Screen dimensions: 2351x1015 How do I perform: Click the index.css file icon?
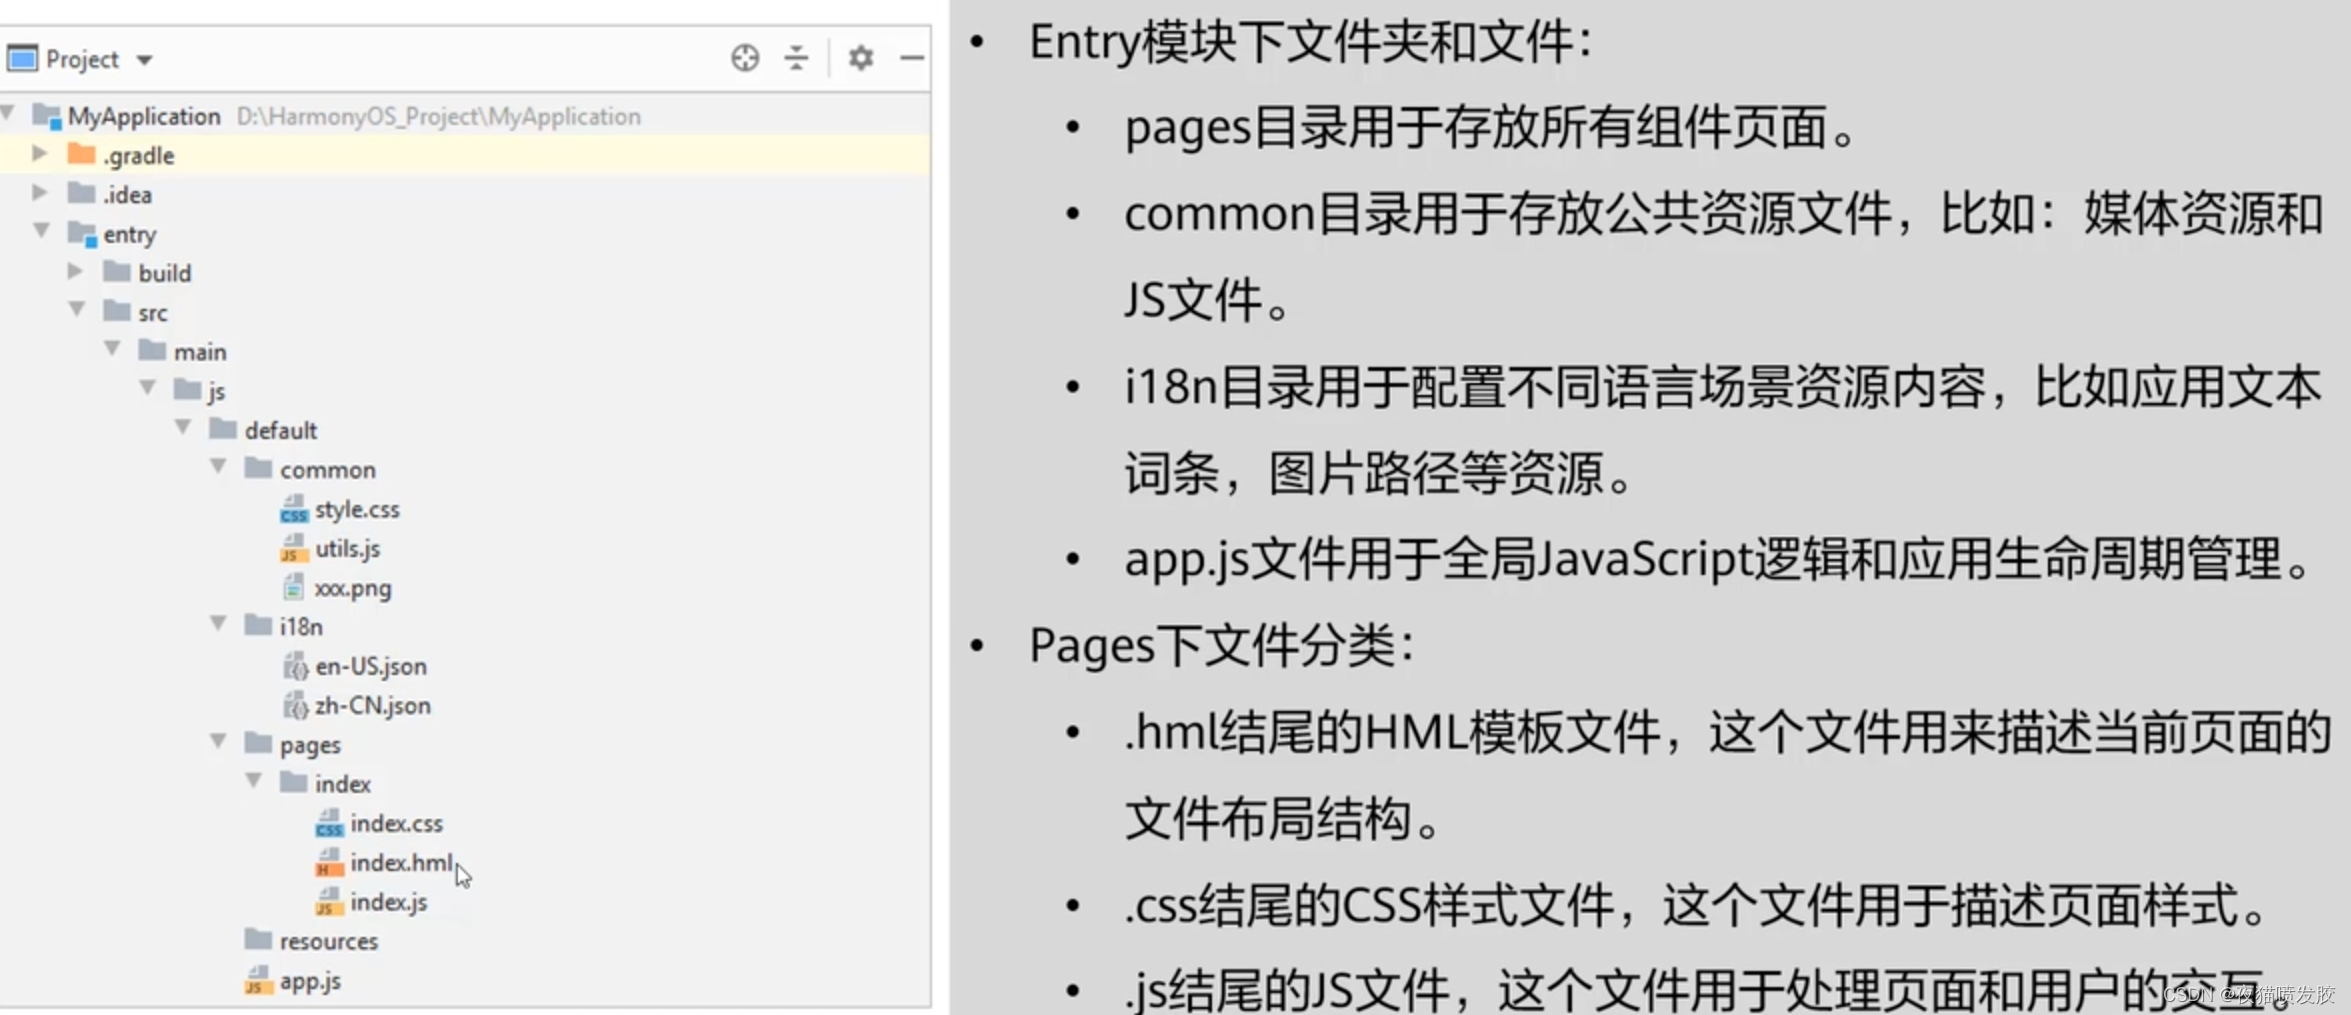pos(329,823)
